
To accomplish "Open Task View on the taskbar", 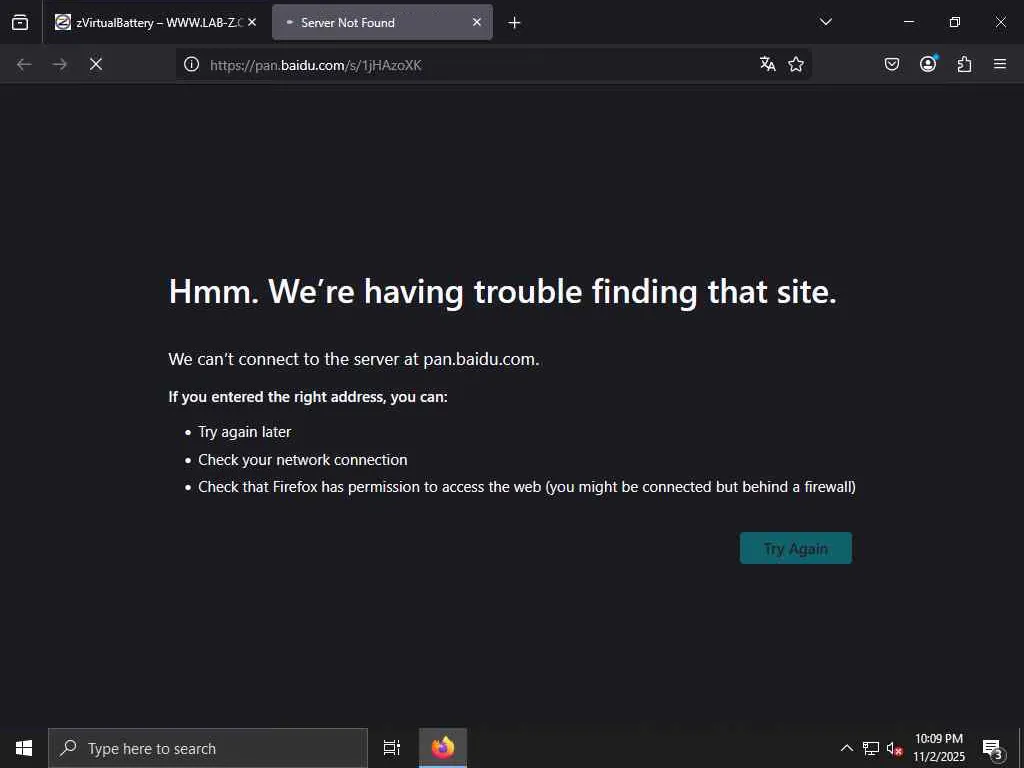I will tap(392, 748).
